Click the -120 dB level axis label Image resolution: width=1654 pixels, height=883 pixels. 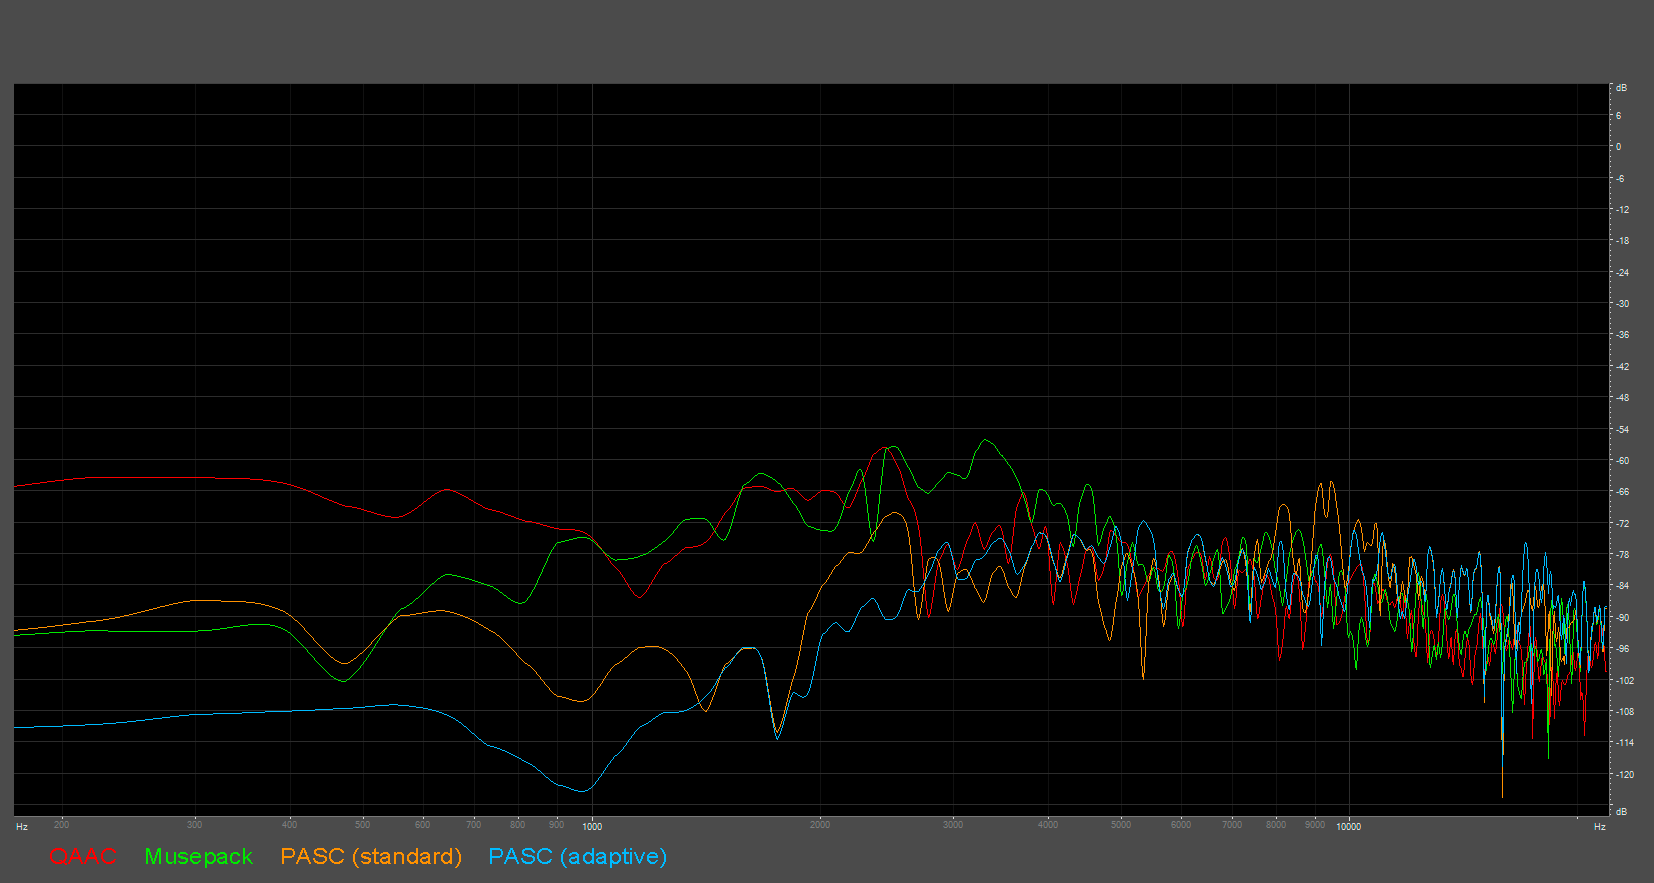(x=1624, y=775)
